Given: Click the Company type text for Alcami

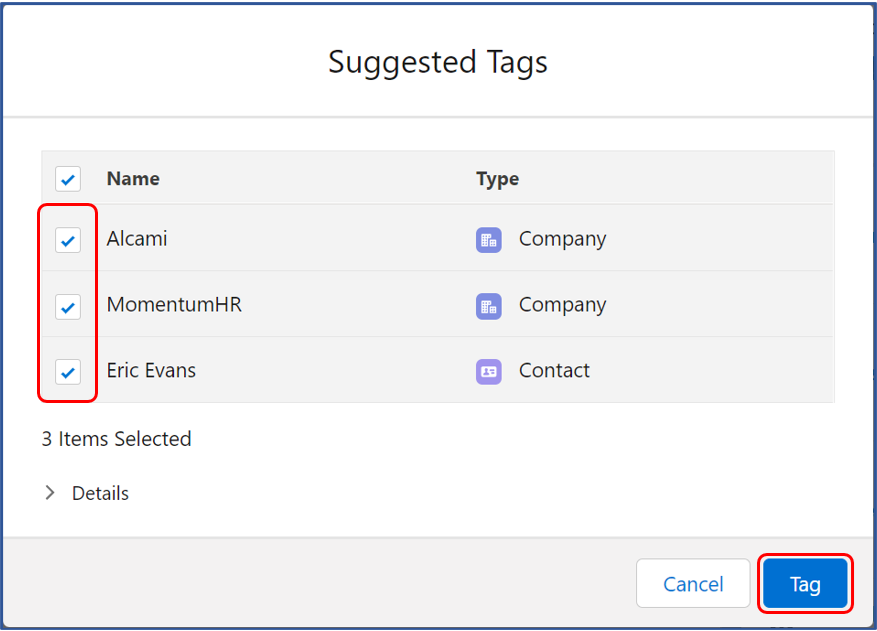Looking at the screenshot, I should (562, 239).
